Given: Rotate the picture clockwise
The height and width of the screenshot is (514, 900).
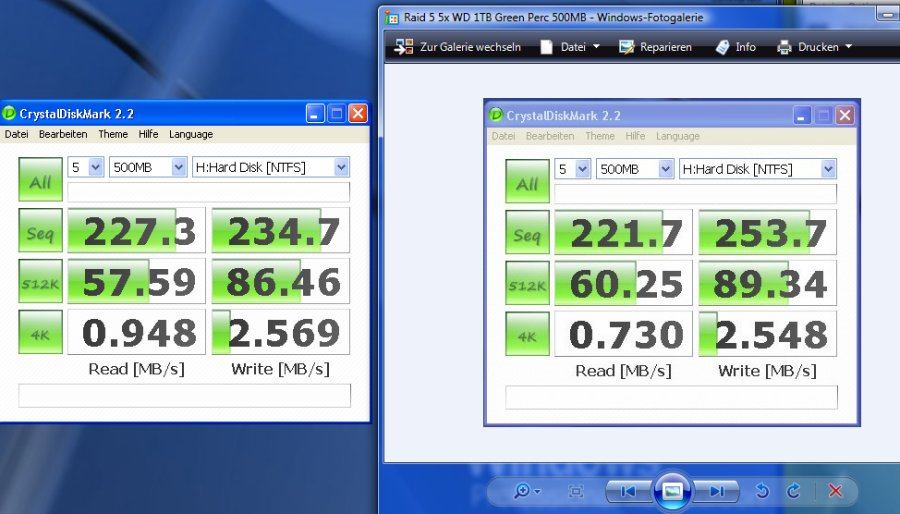Looking at the screenshot, I should 793,491.
